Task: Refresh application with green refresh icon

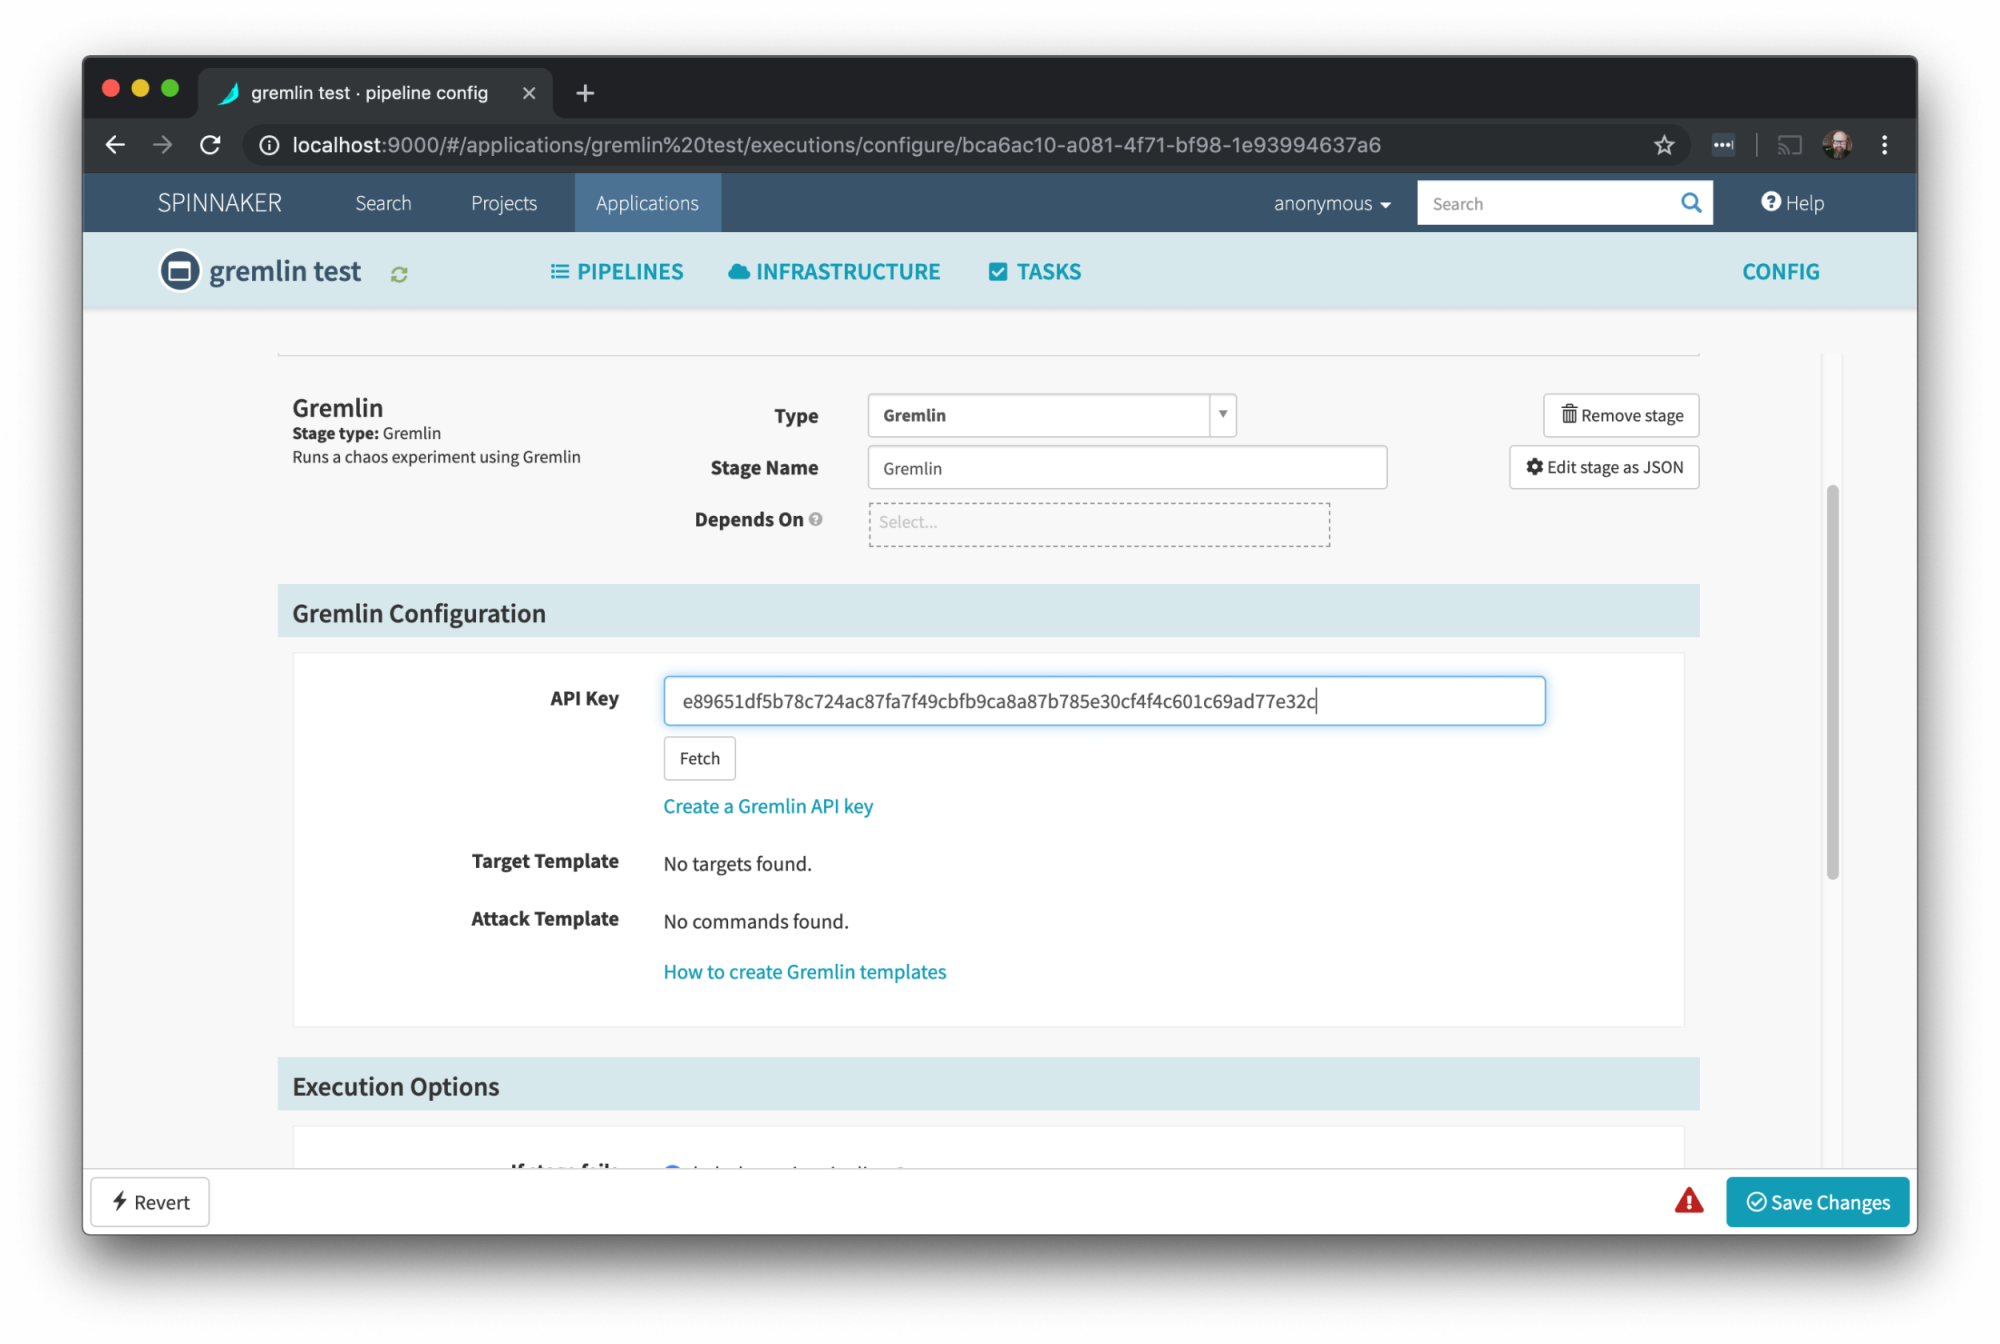Action: [x=399, y=274]
